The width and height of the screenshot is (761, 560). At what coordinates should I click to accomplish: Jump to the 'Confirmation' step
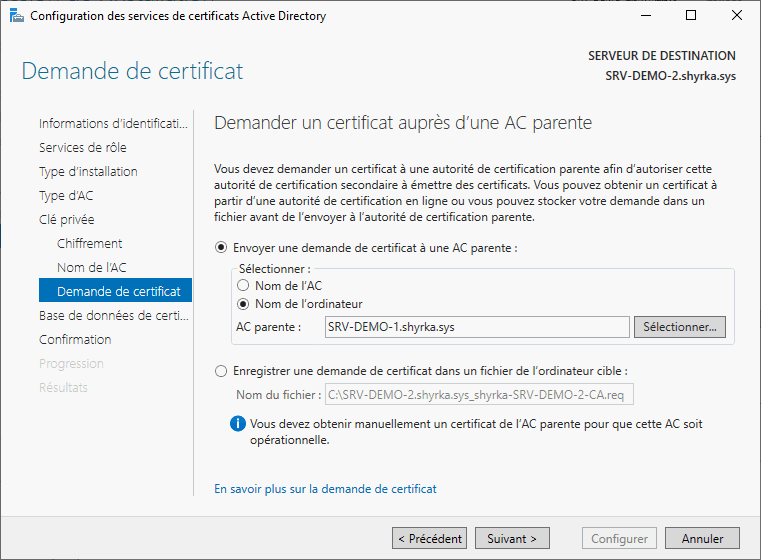point(75,340)
